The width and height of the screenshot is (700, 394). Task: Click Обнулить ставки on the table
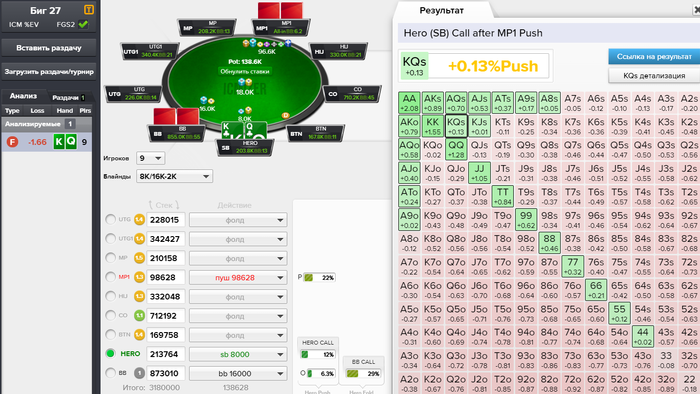pyautogui.click(x=245, y=71)
